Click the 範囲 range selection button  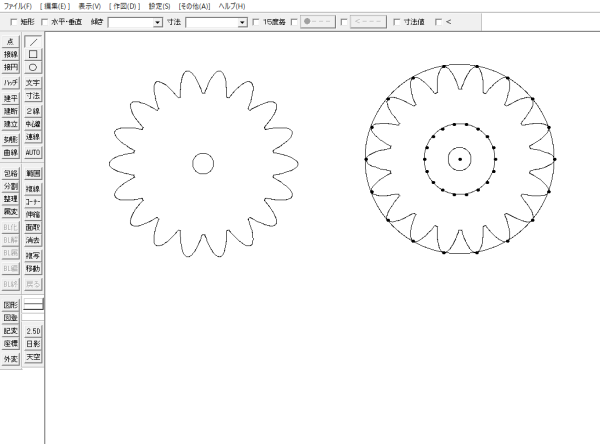(x=33, y=173)
